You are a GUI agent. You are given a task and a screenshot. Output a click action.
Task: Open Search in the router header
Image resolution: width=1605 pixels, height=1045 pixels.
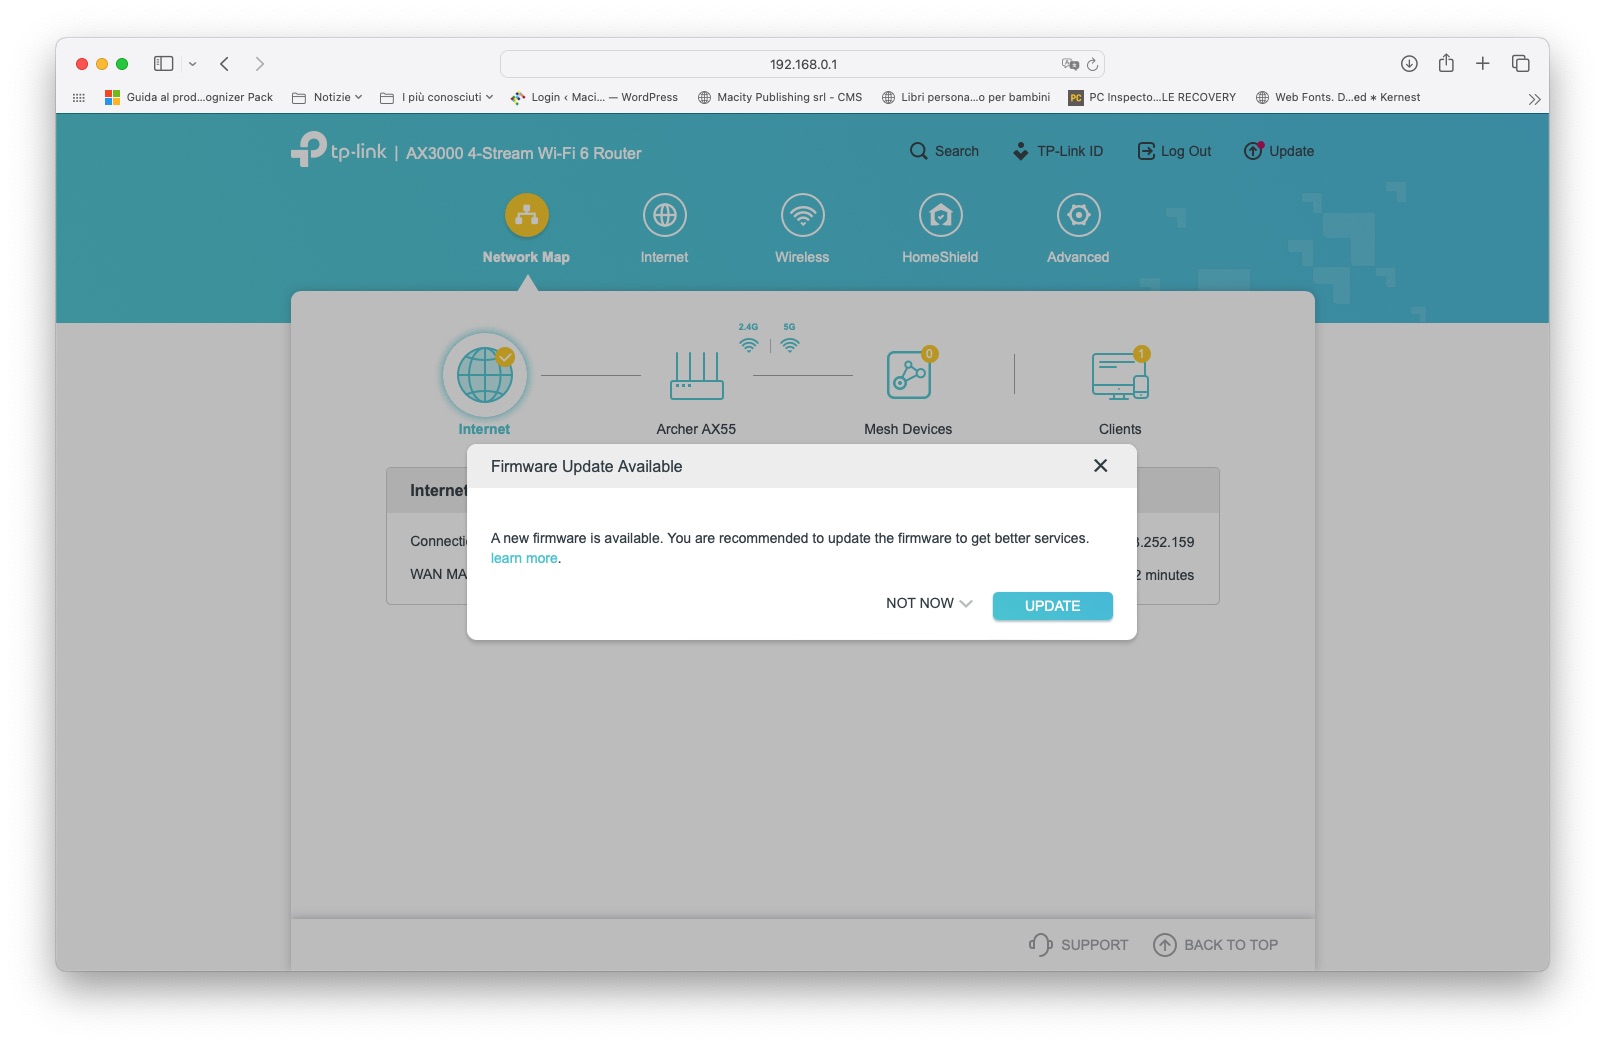[x=944, y=151]
